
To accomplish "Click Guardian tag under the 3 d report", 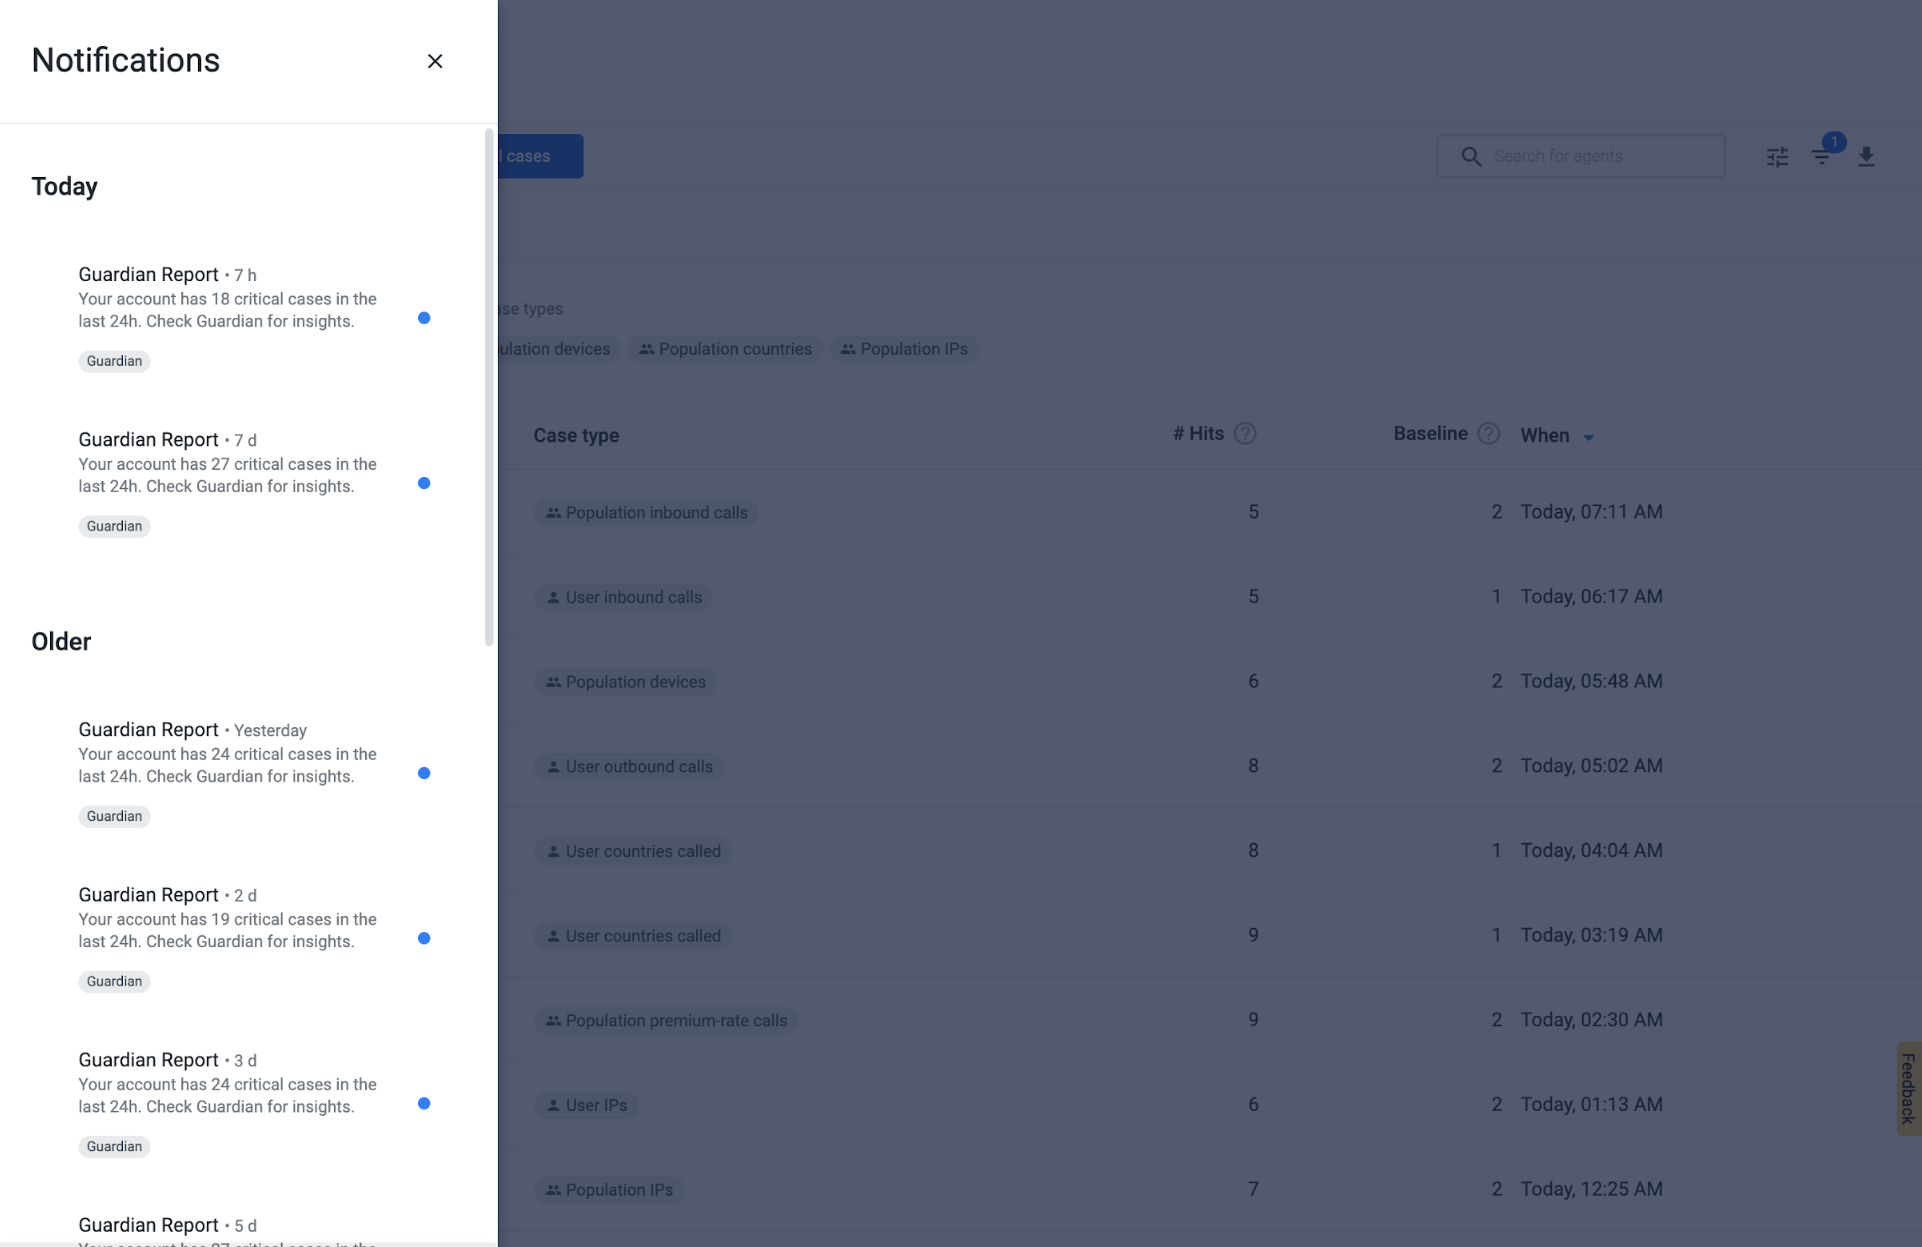I will click(114, 1146).
